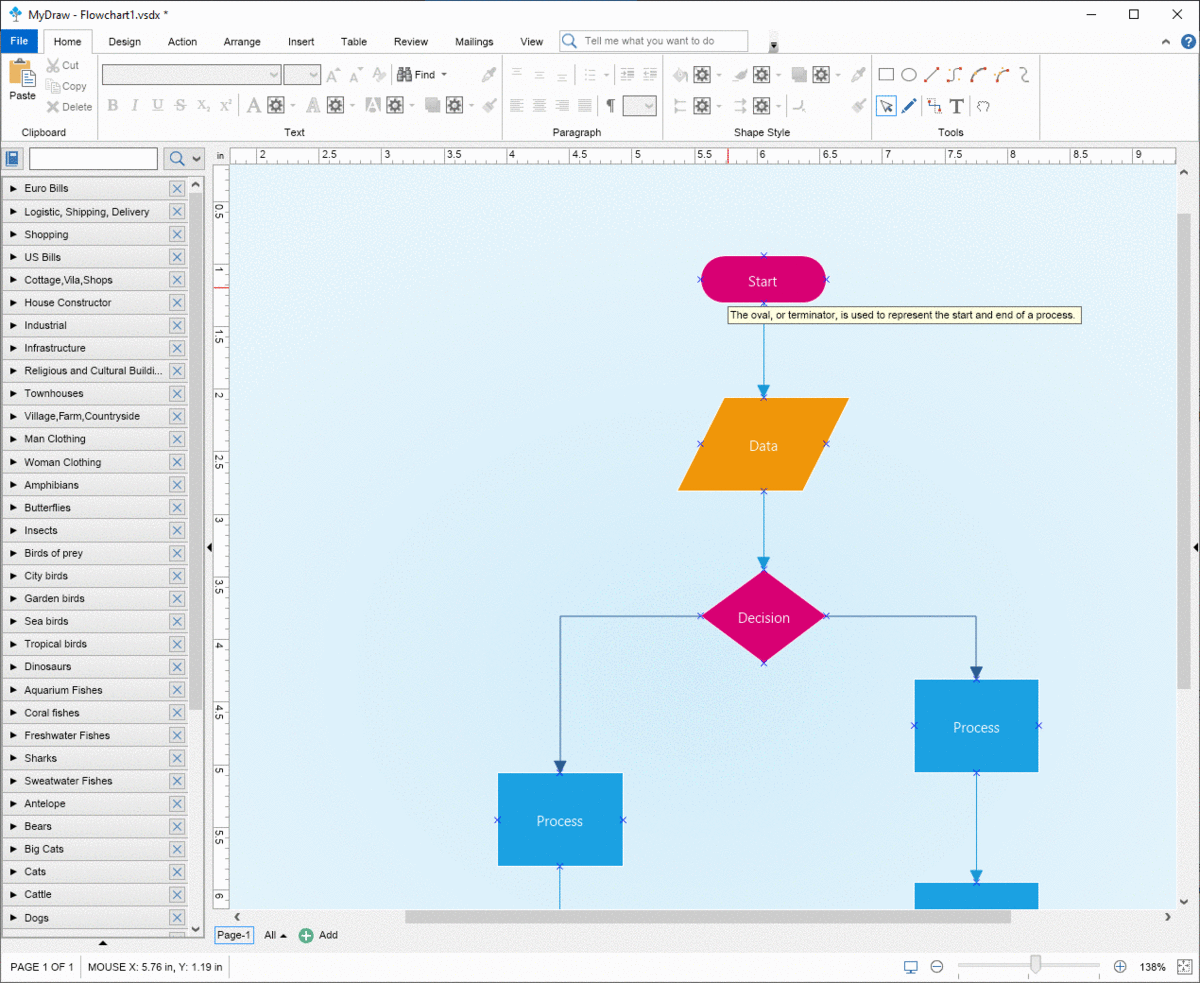The image size is (1200, 983).
Task: Open the Find dropdown arrow
Action: [x=444, y=75]
